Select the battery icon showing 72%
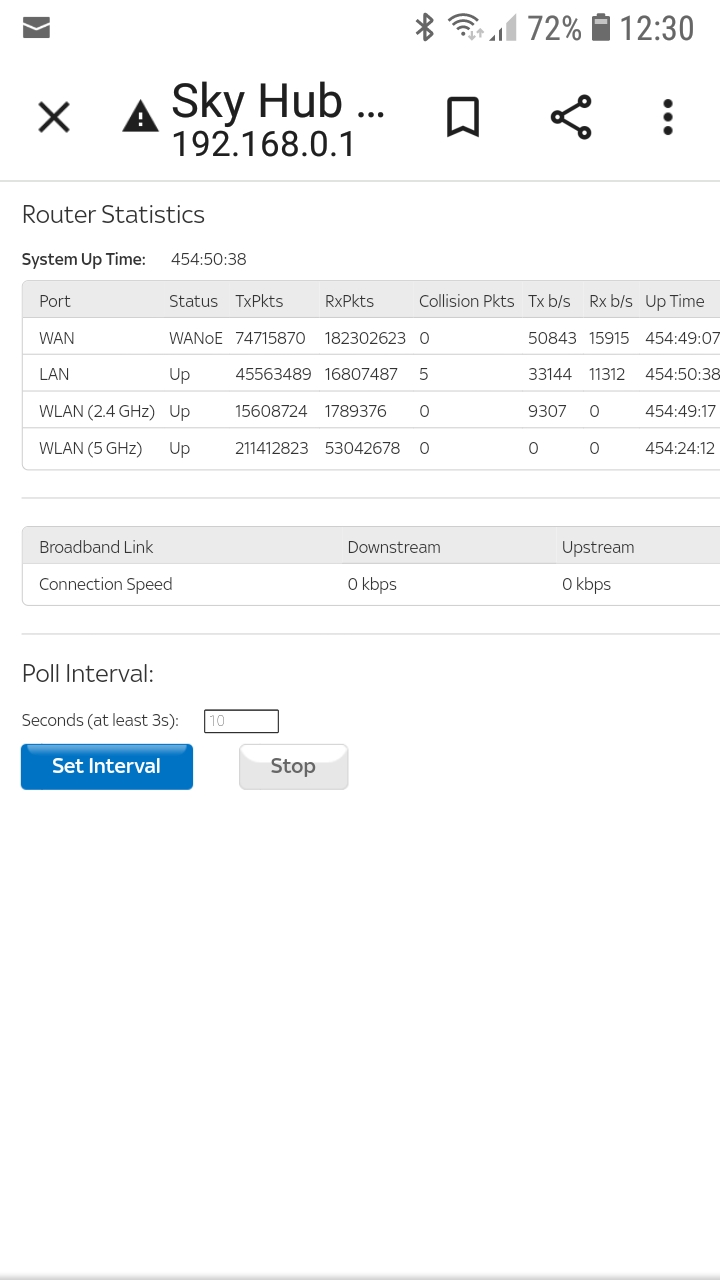The image size is (720, 1280). point(601,28)
